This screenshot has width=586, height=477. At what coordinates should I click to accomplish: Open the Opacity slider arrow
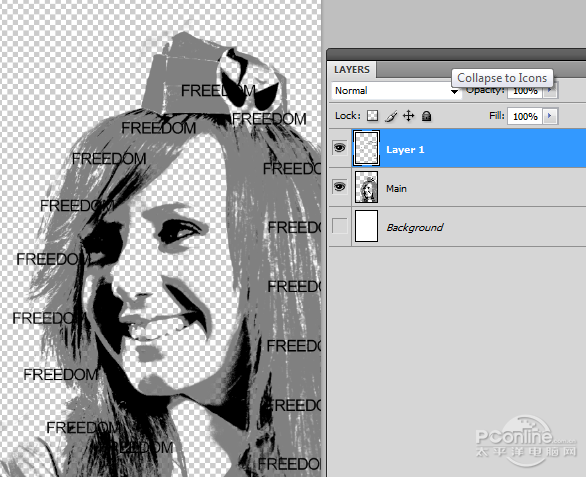click(x=550, y=90)
